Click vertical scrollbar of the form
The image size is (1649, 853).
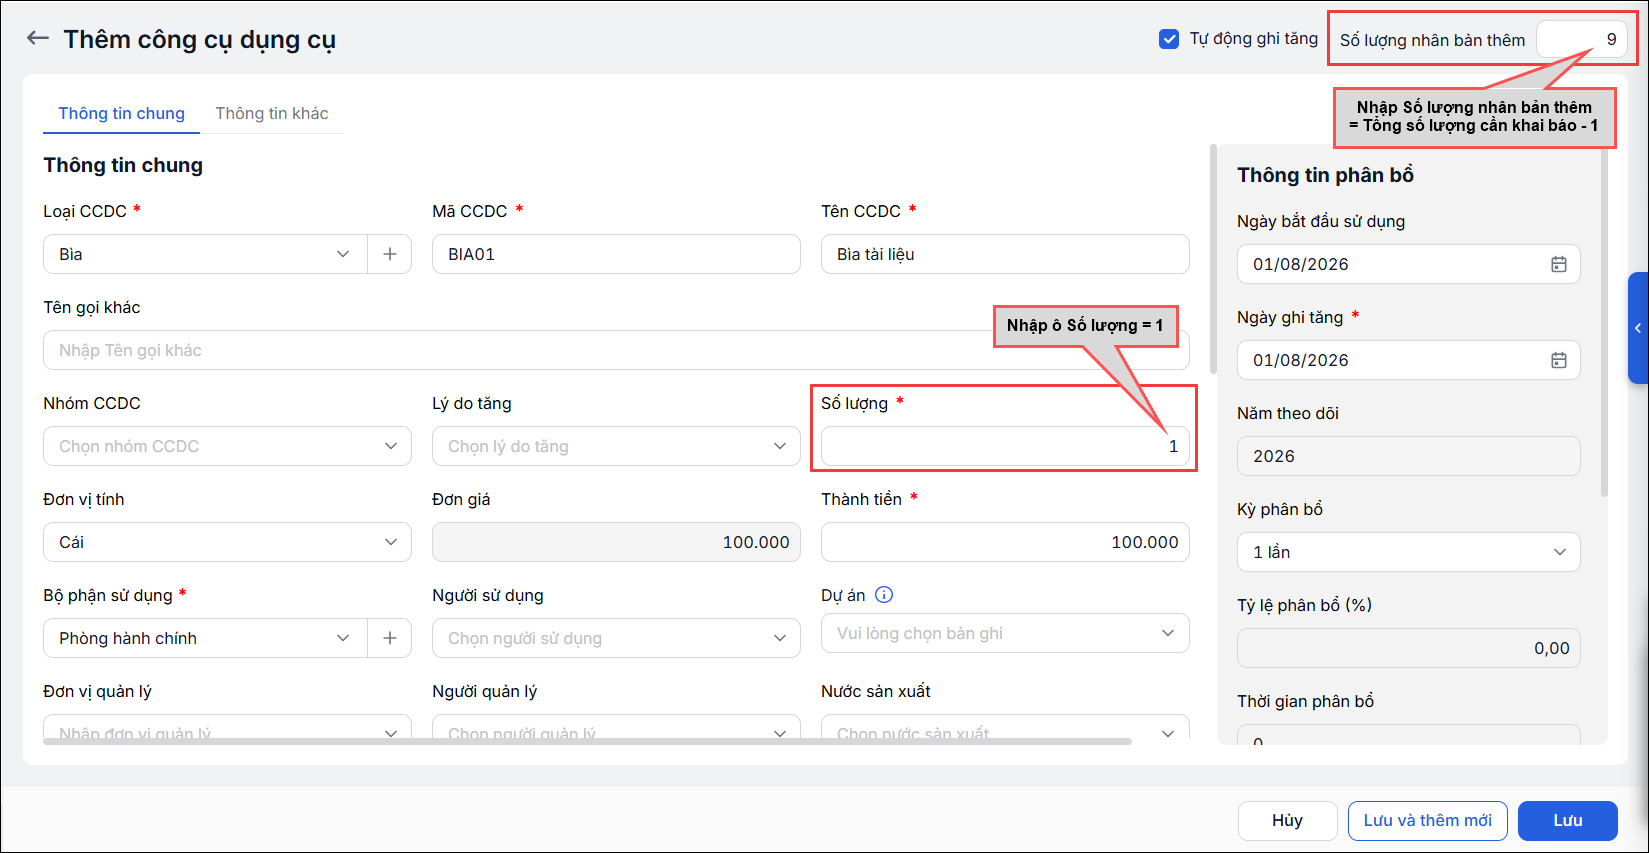(1213, 260)
